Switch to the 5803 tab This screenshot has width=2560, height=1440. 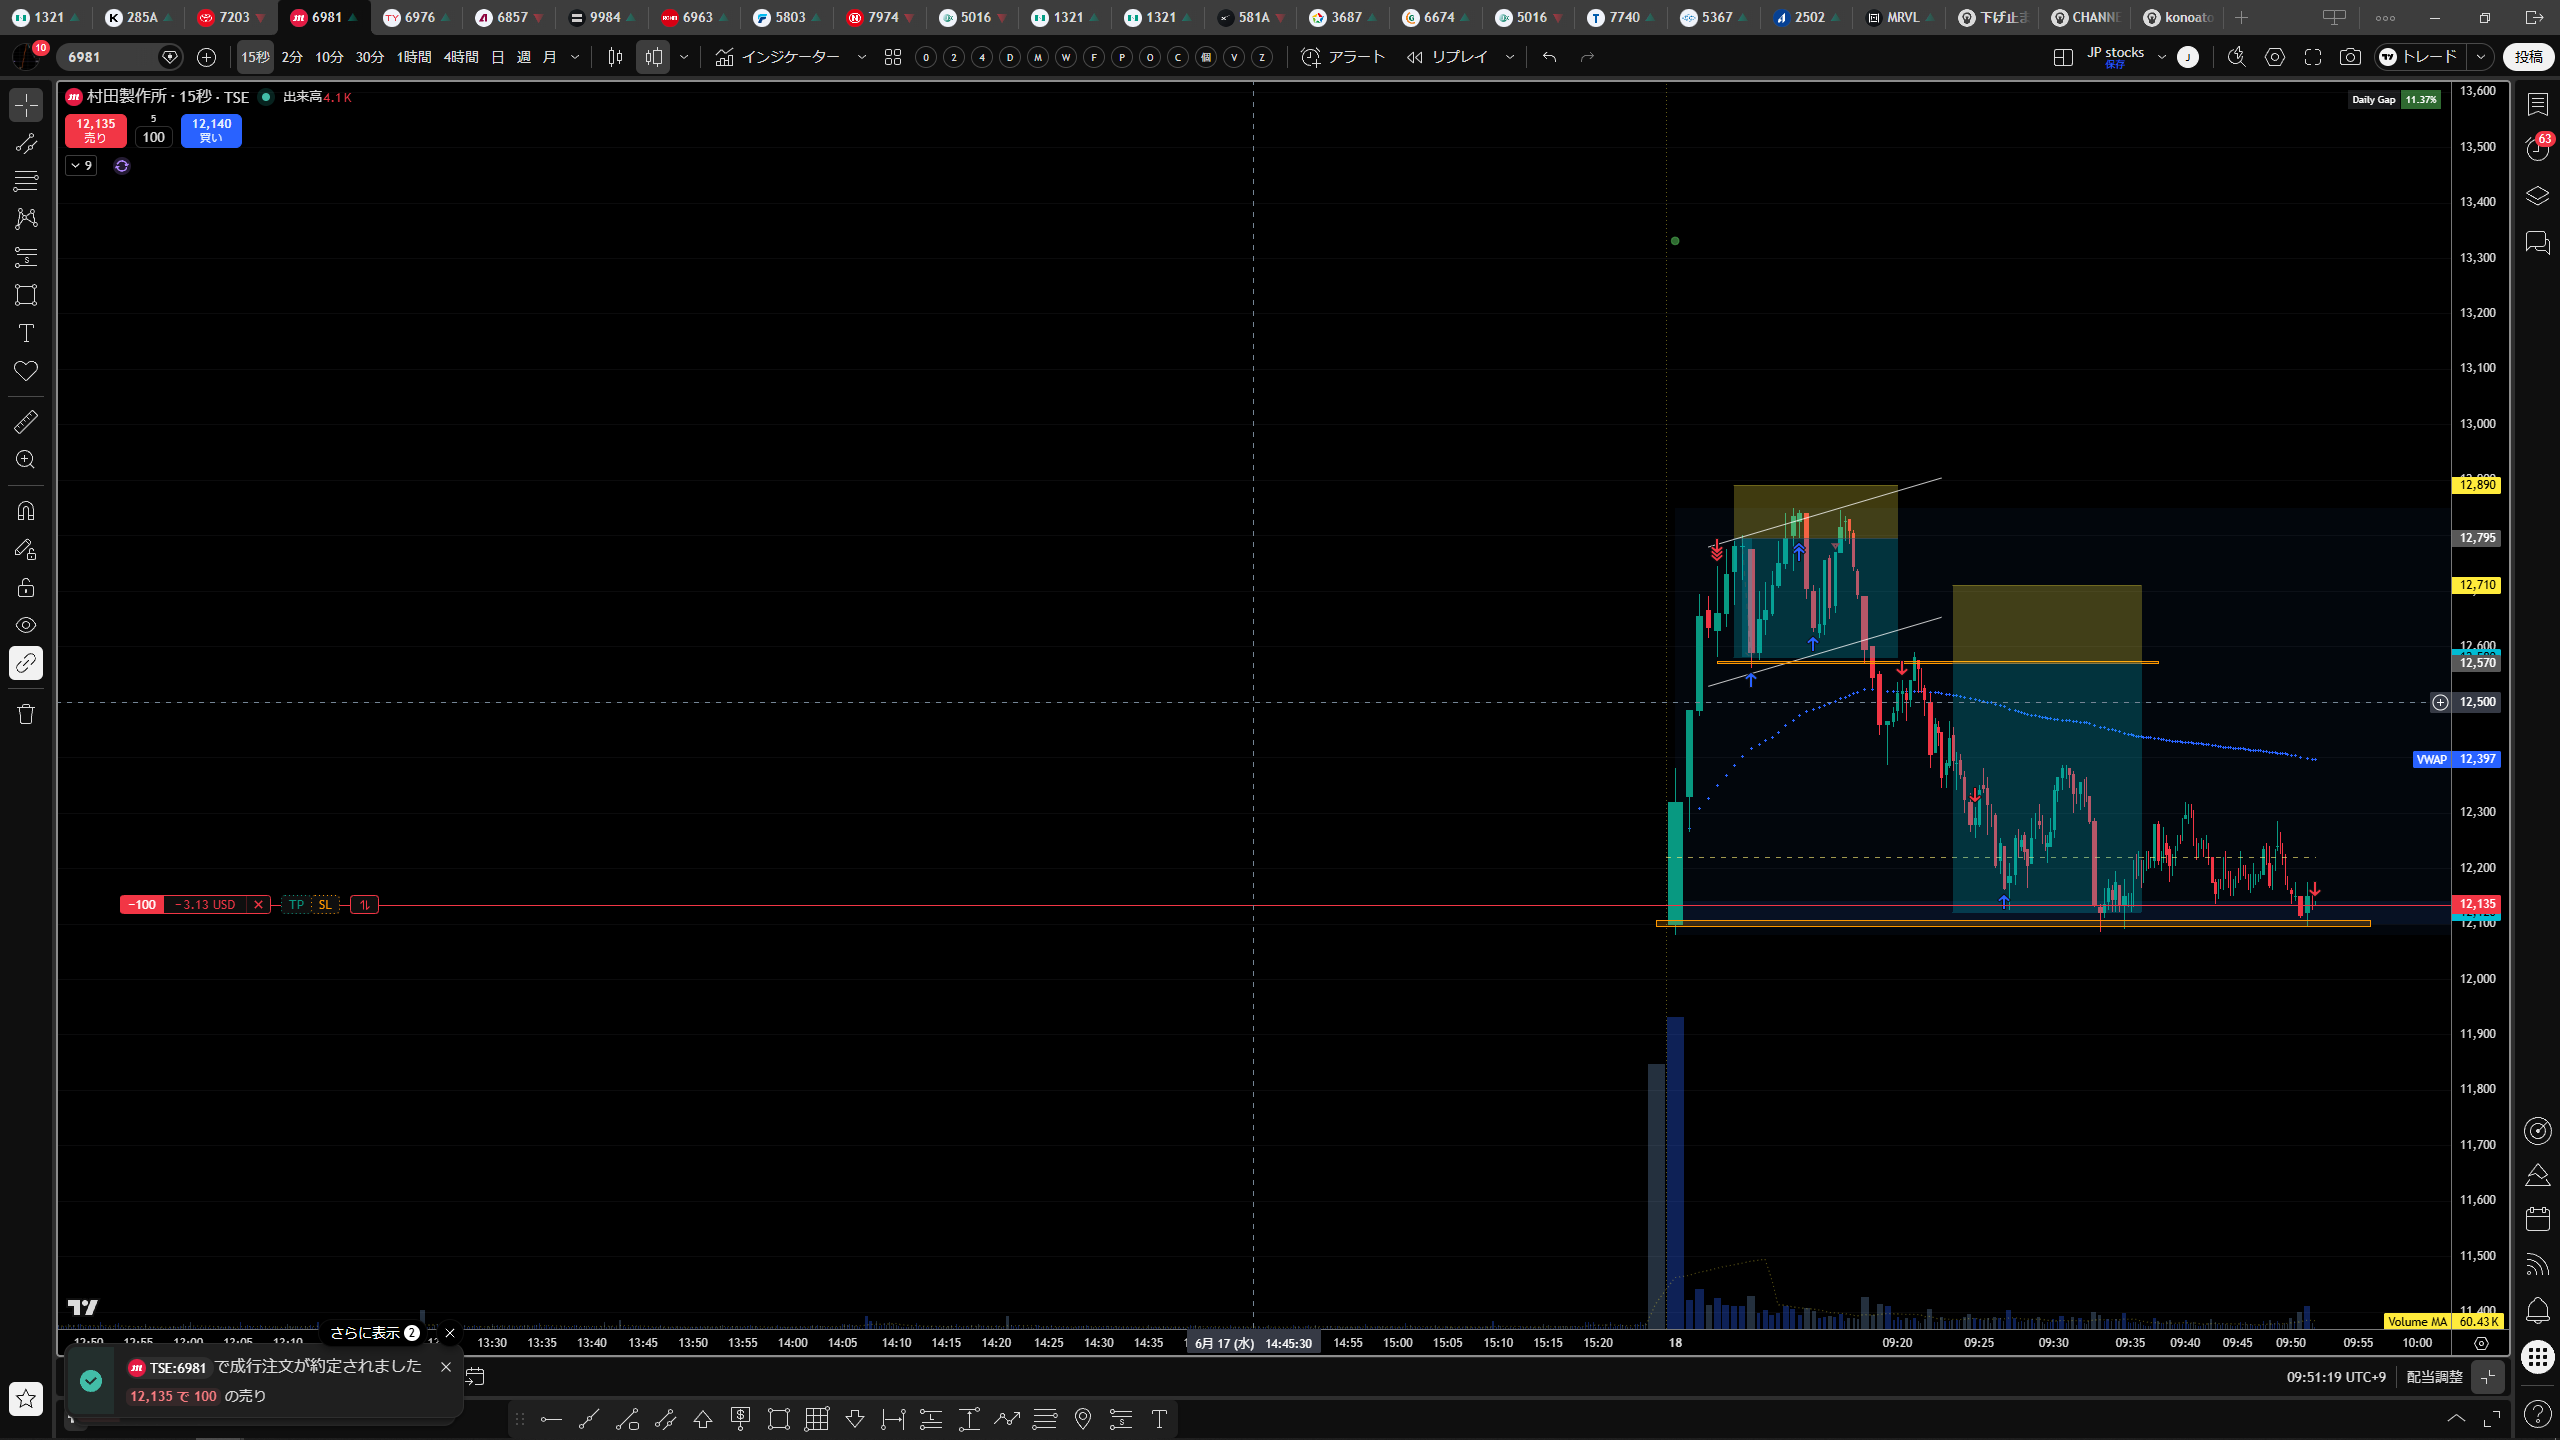point(788,17)
